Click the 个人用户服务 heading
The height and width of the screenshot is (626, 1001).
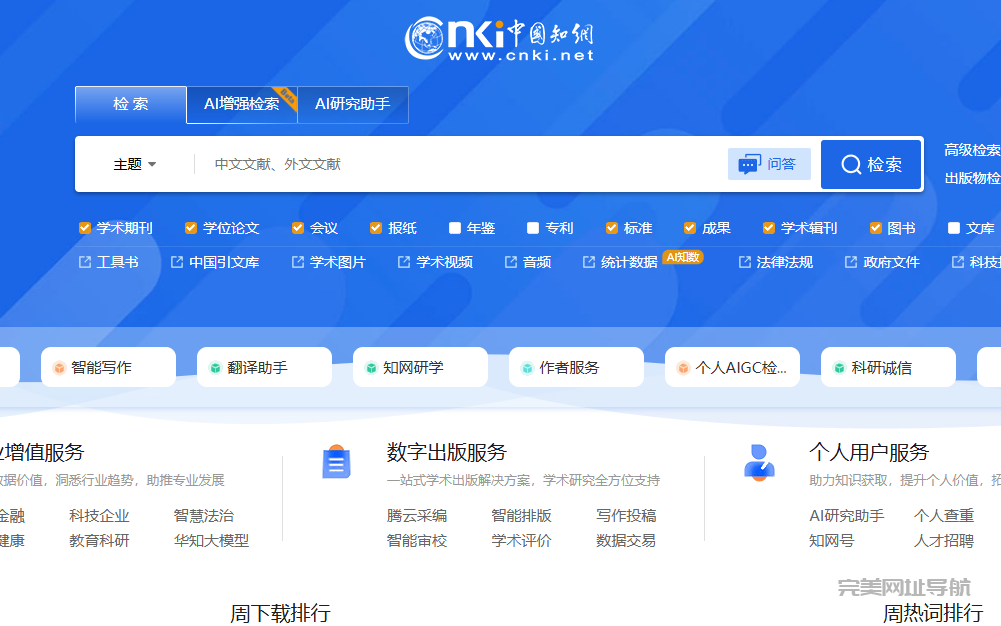[869, 452]
